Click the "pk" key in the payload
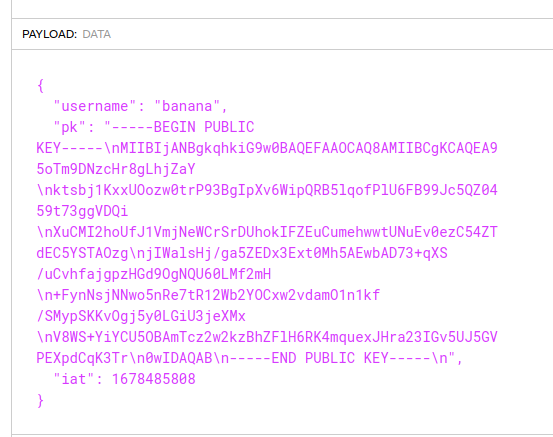553x437 pixels. 69,127
